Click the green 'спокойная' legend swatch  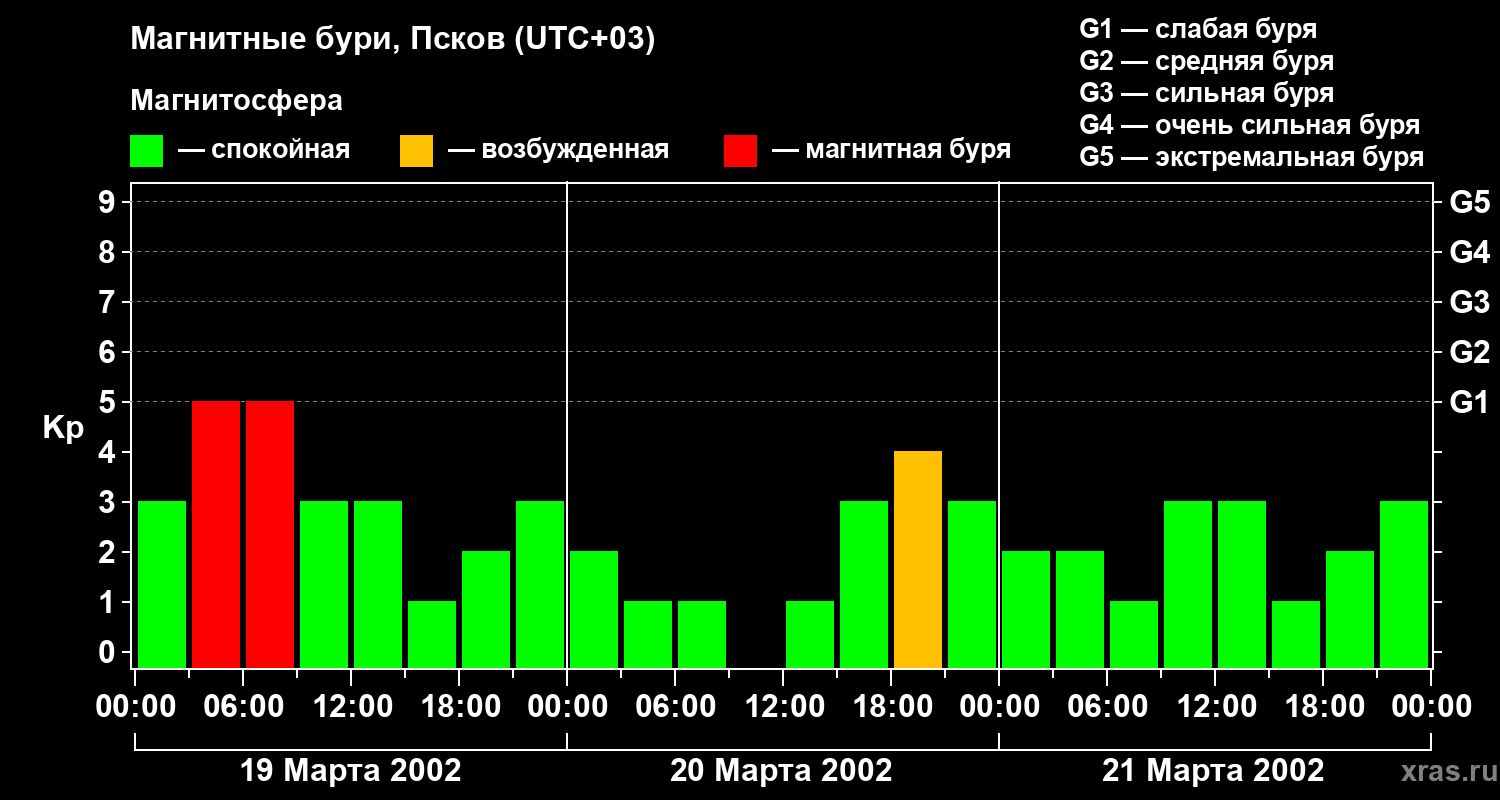pyautogui.click(x=146, y=151)
